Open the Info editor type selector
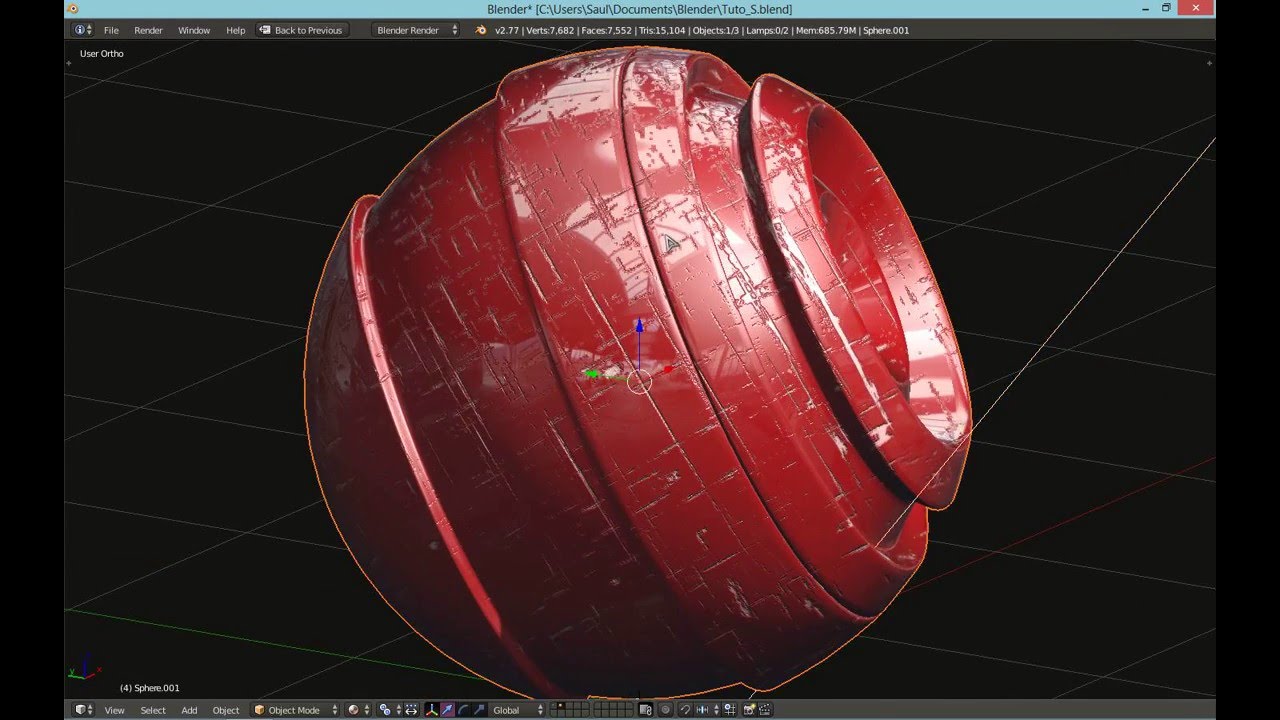This screenshot has height=720, width=1280. pos(83,30)
